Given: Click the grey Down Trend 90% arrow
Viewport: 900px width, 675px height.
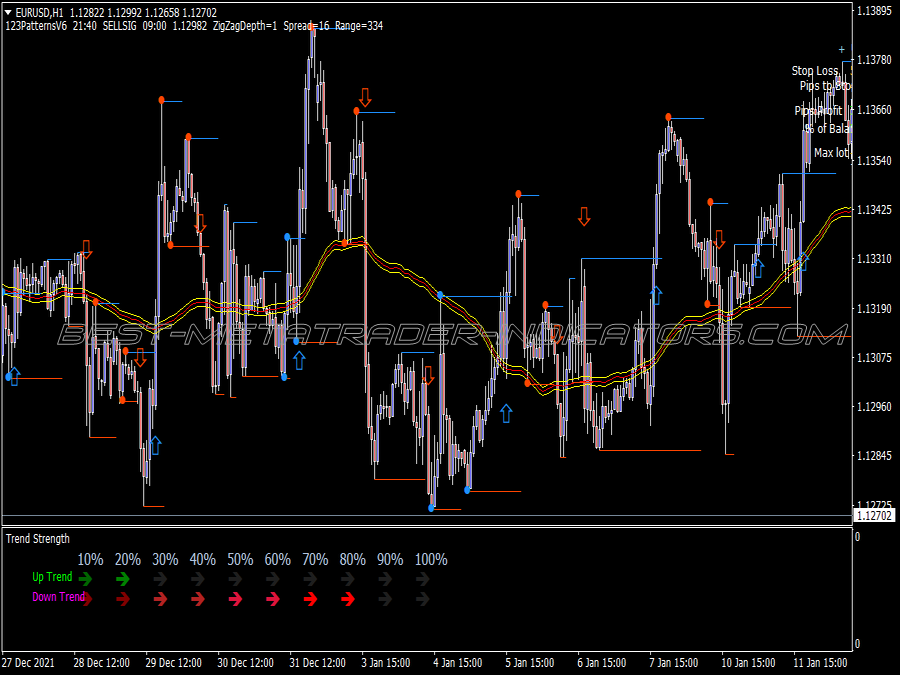Looking at the screenshot, I should [385, 599].
